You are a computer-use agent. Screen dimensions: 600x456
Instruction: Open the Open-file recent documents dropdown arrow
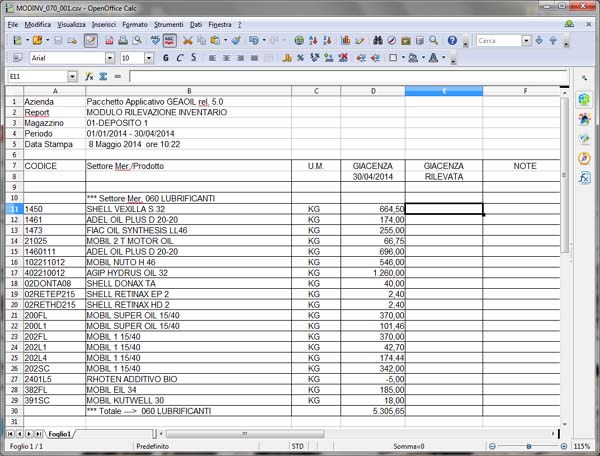coord(47,40)
